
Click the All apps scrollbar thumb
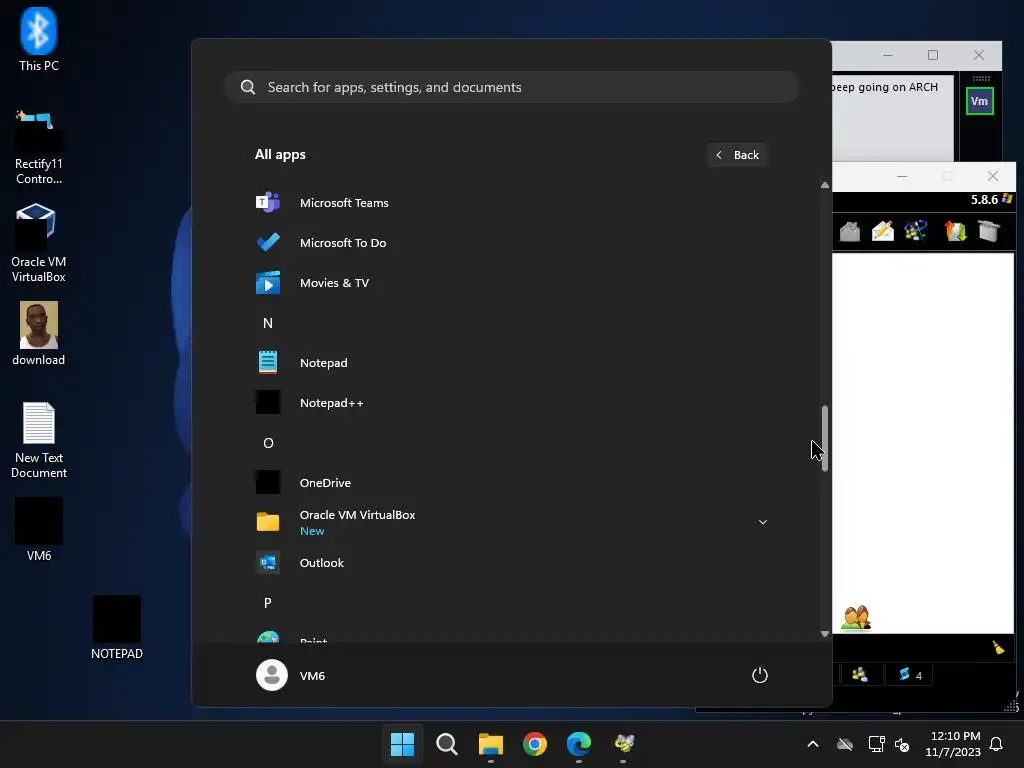825,438
